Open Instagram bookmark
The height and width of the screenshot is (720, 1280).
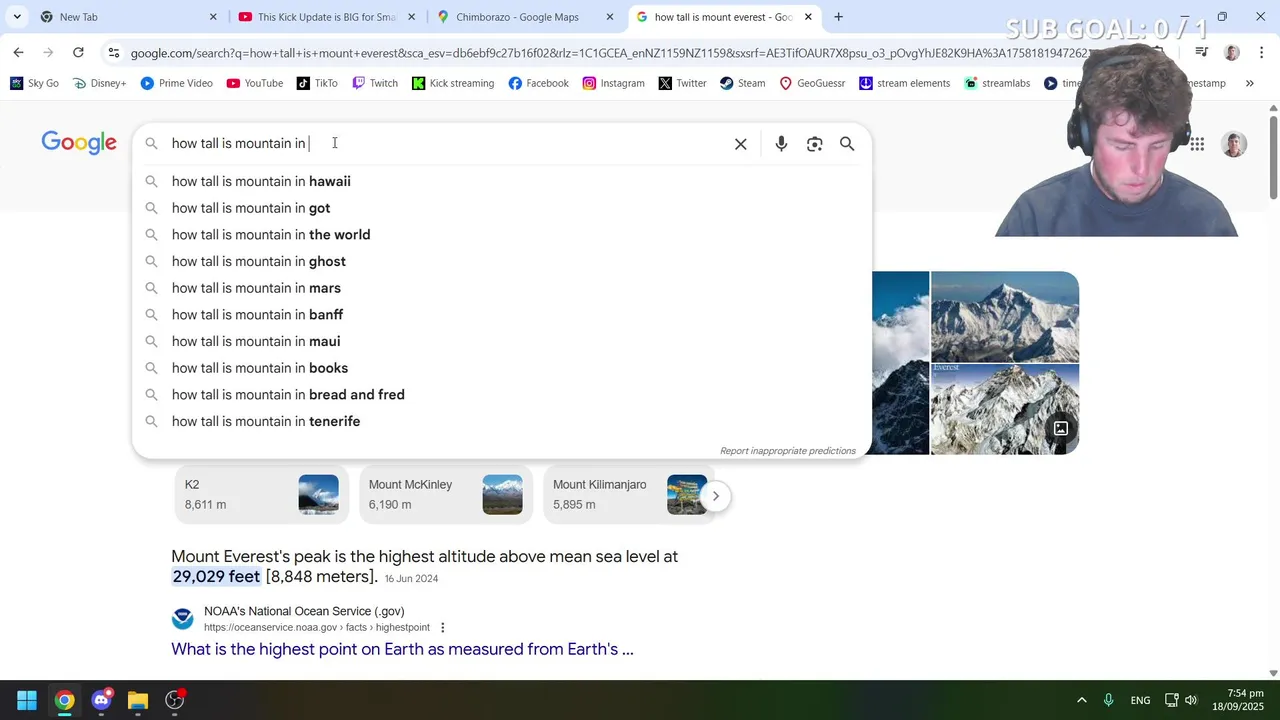614,83
